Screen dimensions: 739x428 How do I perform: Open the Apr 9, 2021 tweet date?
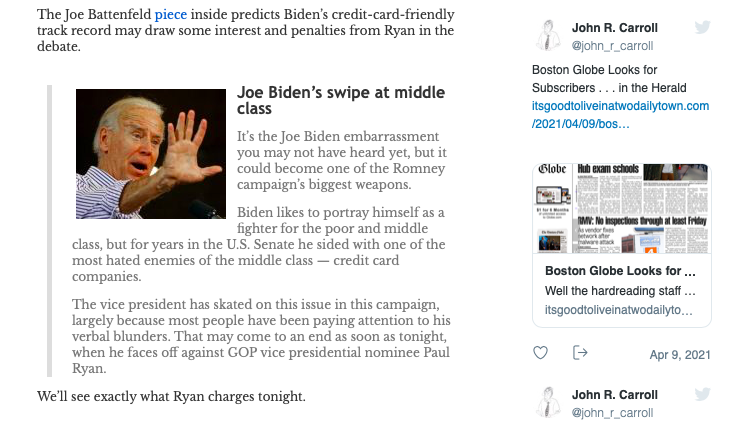pyautogui.click(x=679, y=354)
